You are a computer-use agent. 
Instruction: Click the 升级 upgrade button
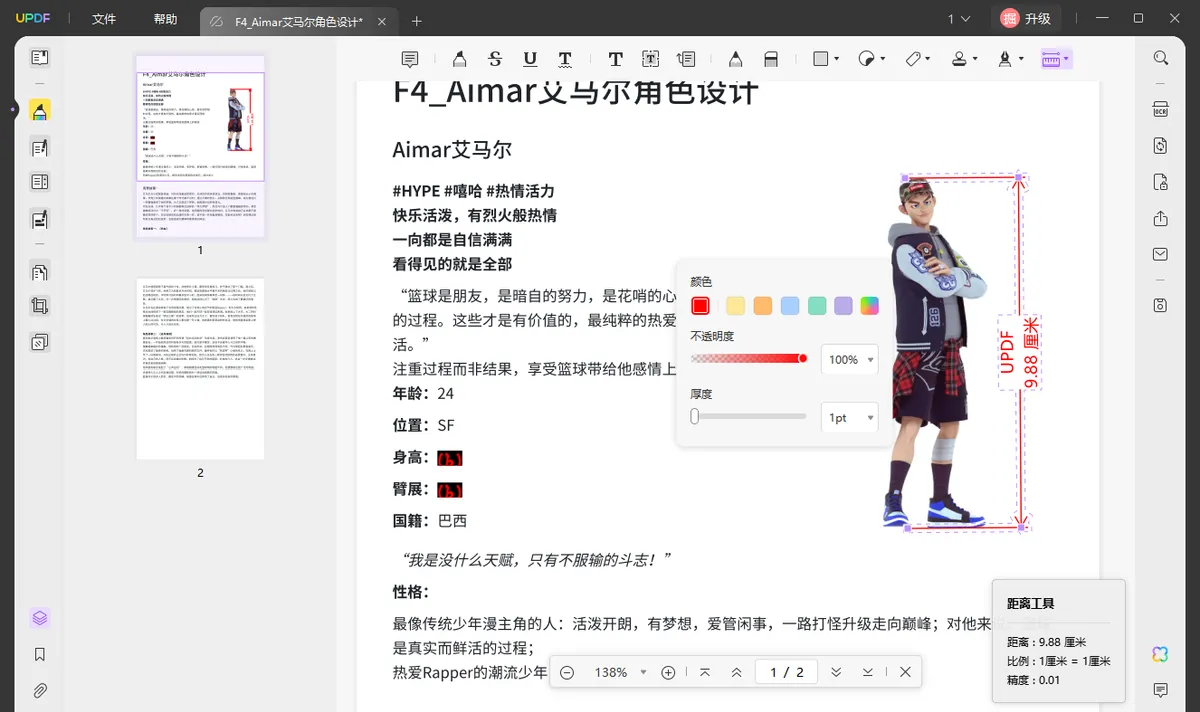click(1027, 18)
